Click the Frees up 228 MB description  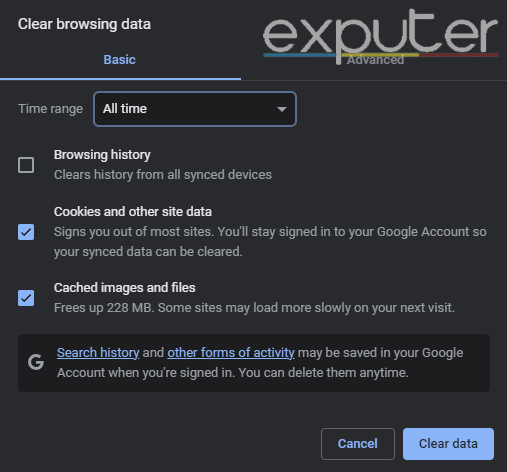[254, 308]
